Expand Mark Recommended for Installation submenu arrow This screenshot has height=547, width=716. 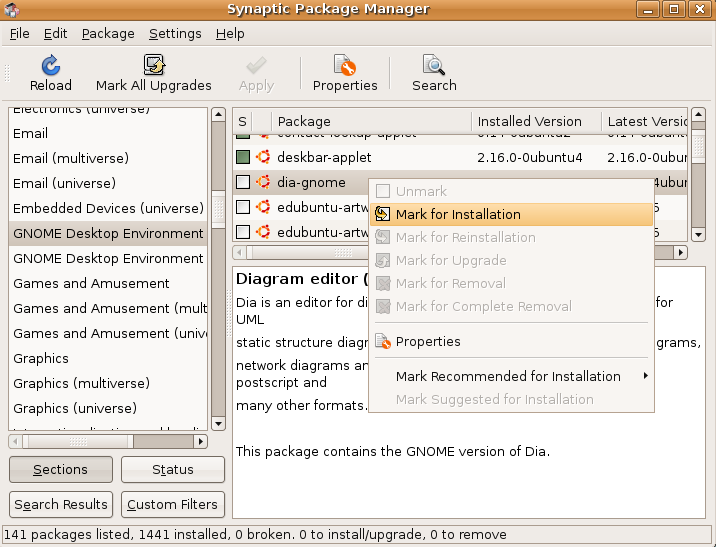[645, 376]
